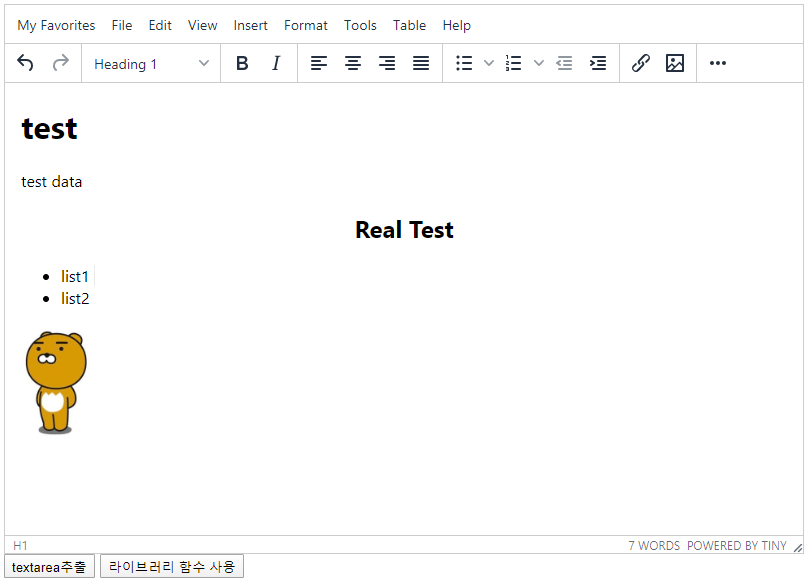804x585 pixels.
Task: Open the File menu
Action: point(122,25)
